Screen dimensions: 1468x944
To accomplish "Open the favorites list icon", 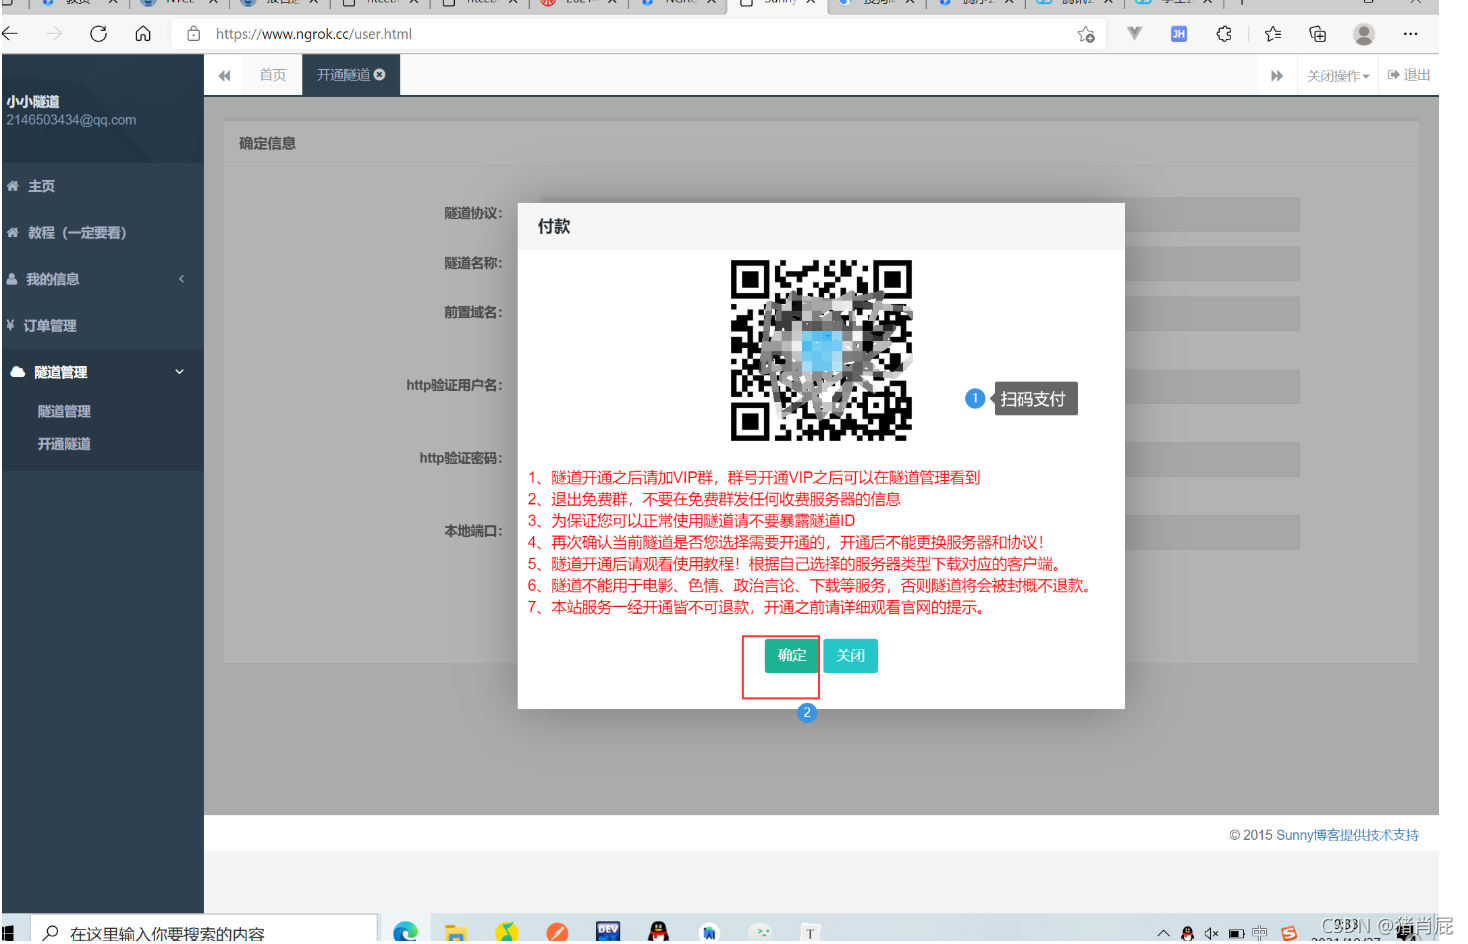I will pos(1273,34).
